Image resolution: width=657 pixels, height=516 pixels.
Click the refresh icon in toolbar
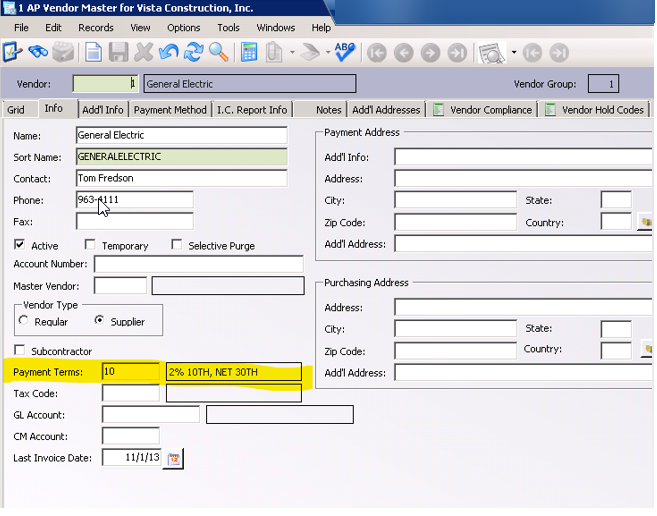[x=194, y=52]
